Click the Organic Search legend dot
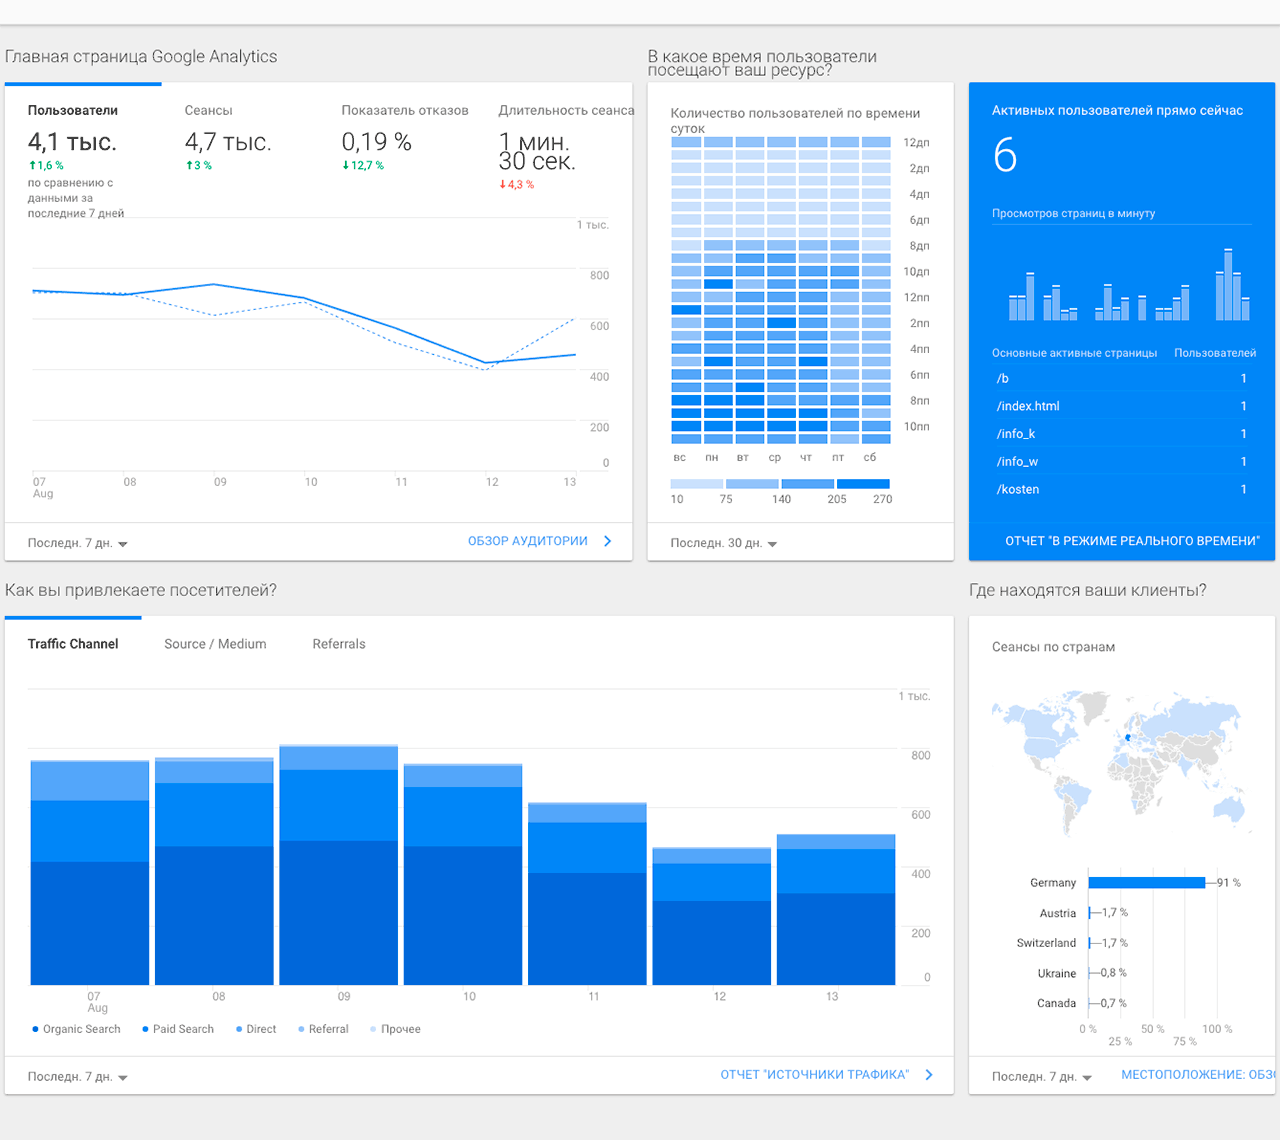 point(36,1029)
